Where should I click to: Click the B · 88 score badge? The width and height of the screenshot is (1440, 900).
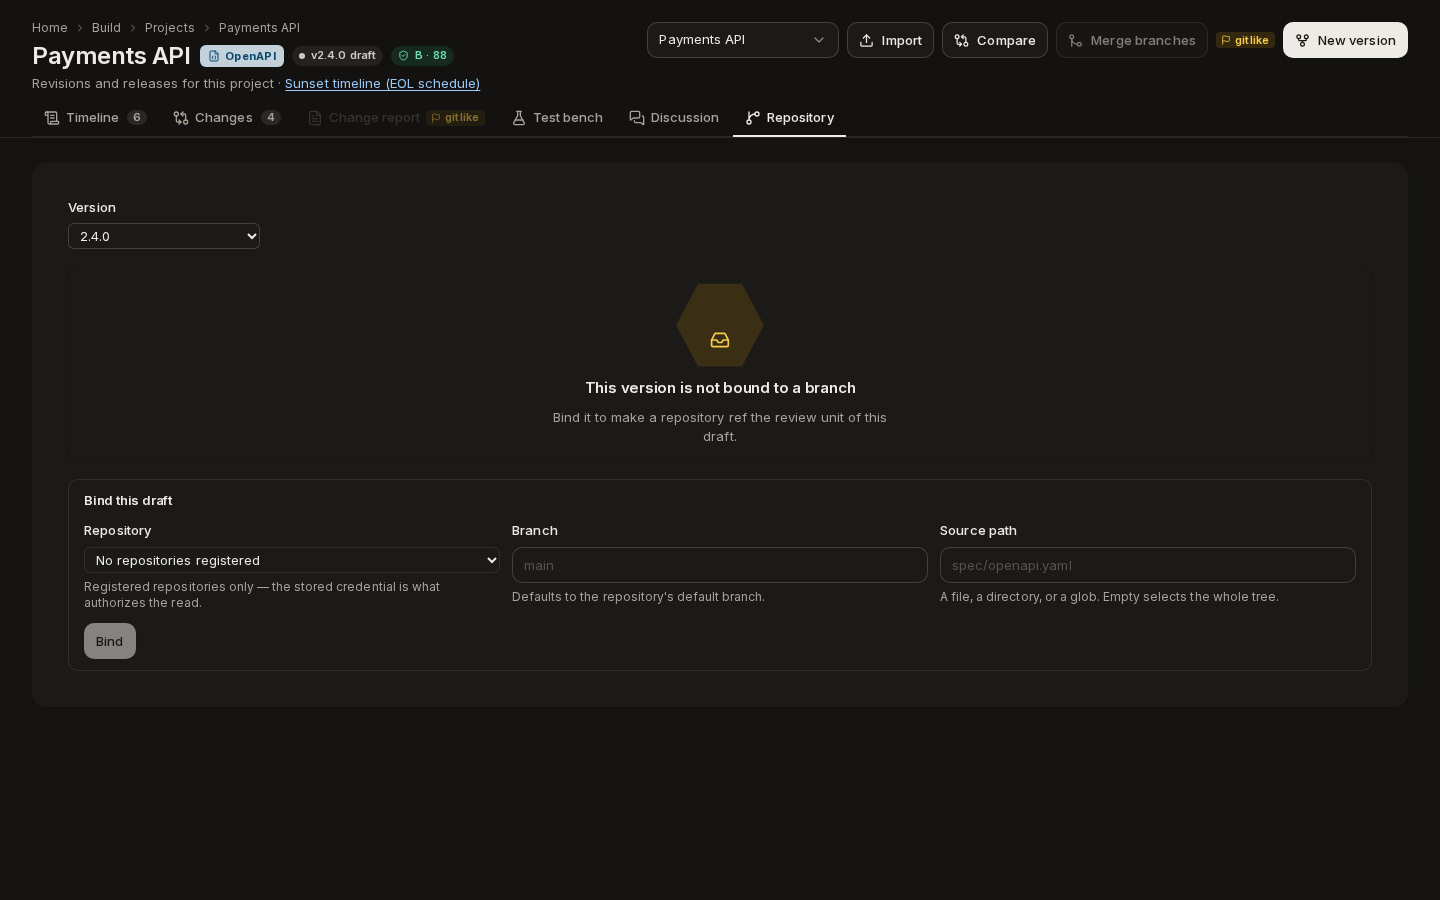coord(423,56)
